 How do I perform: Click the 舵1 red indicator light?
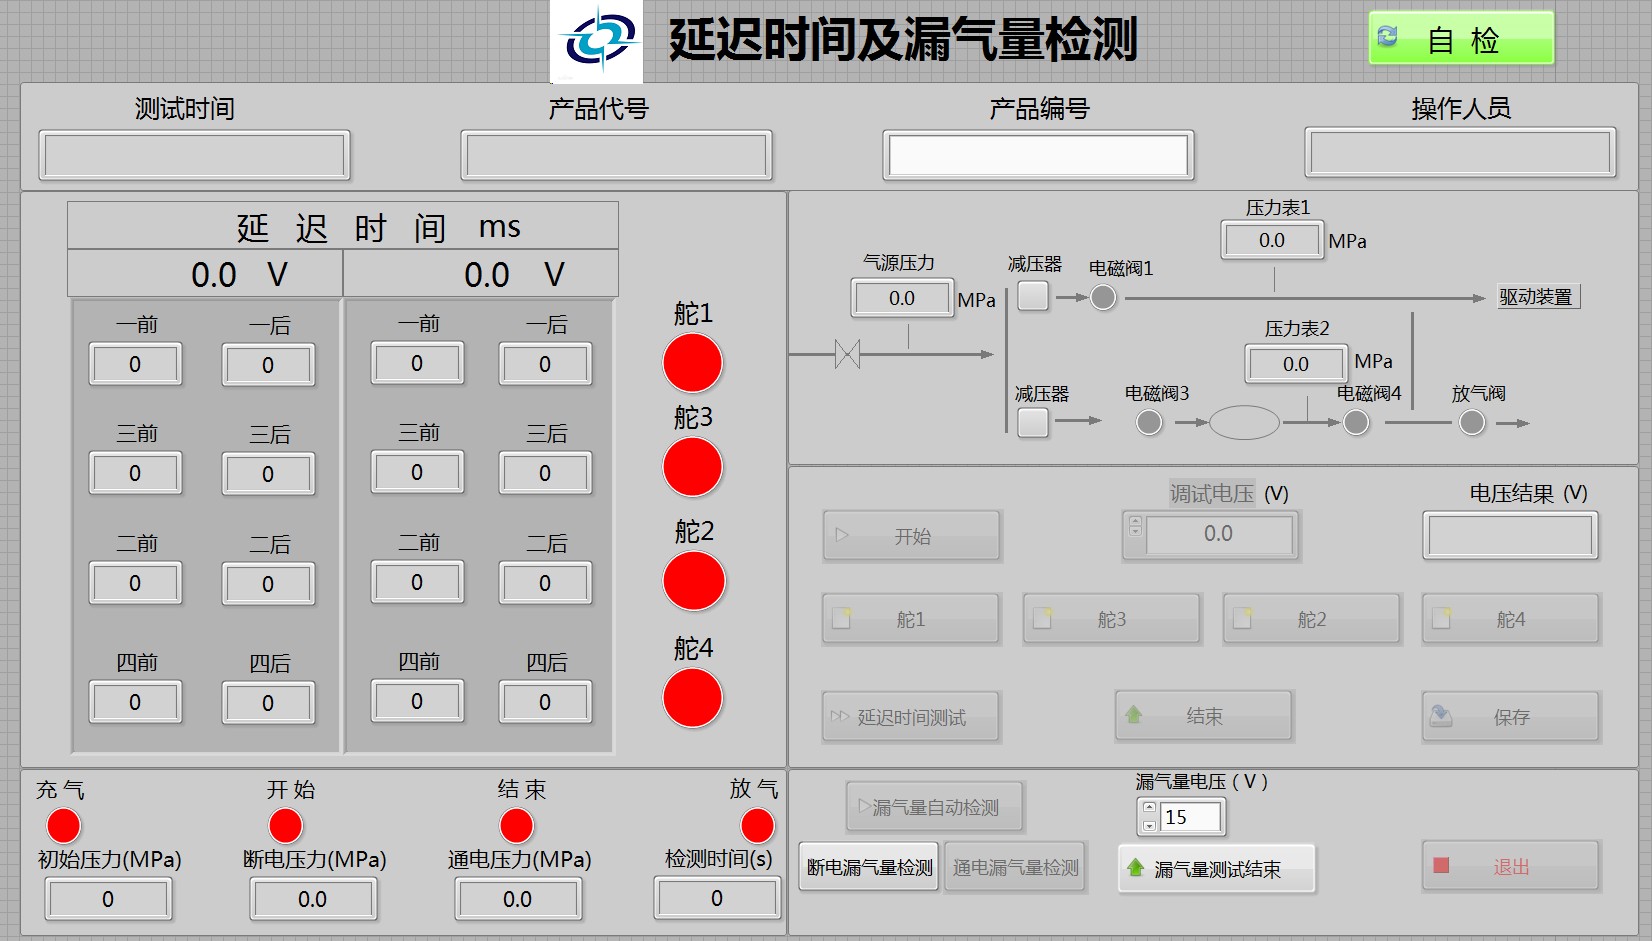692,363
